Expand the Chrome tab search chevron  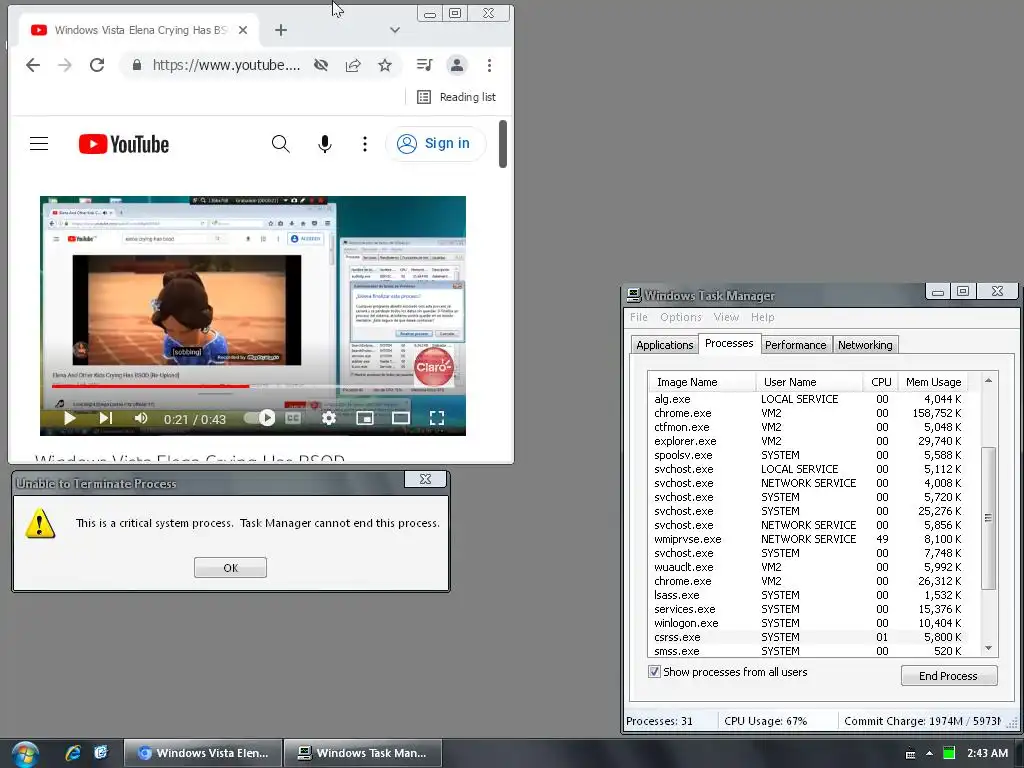(x=394, y=30)
